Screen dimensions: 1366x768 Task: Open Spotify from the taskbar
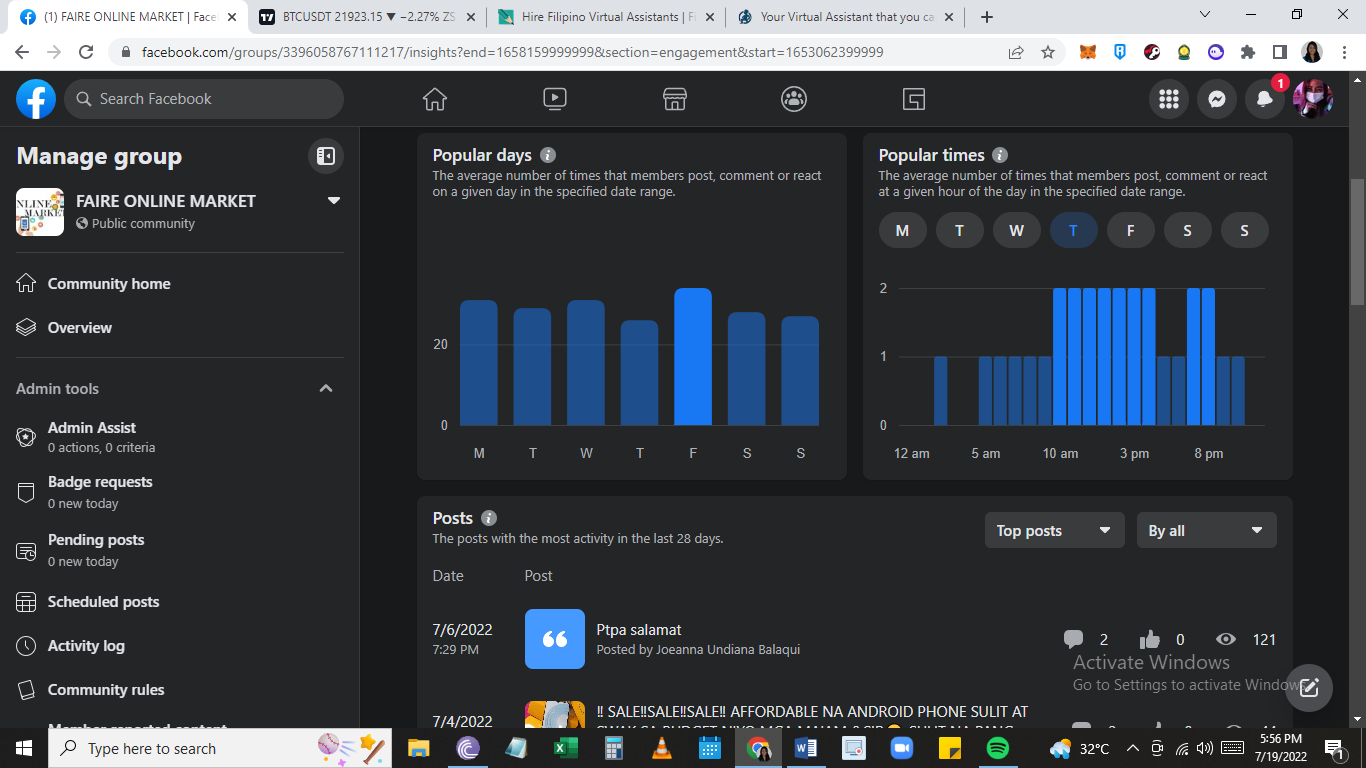[997, 748]
